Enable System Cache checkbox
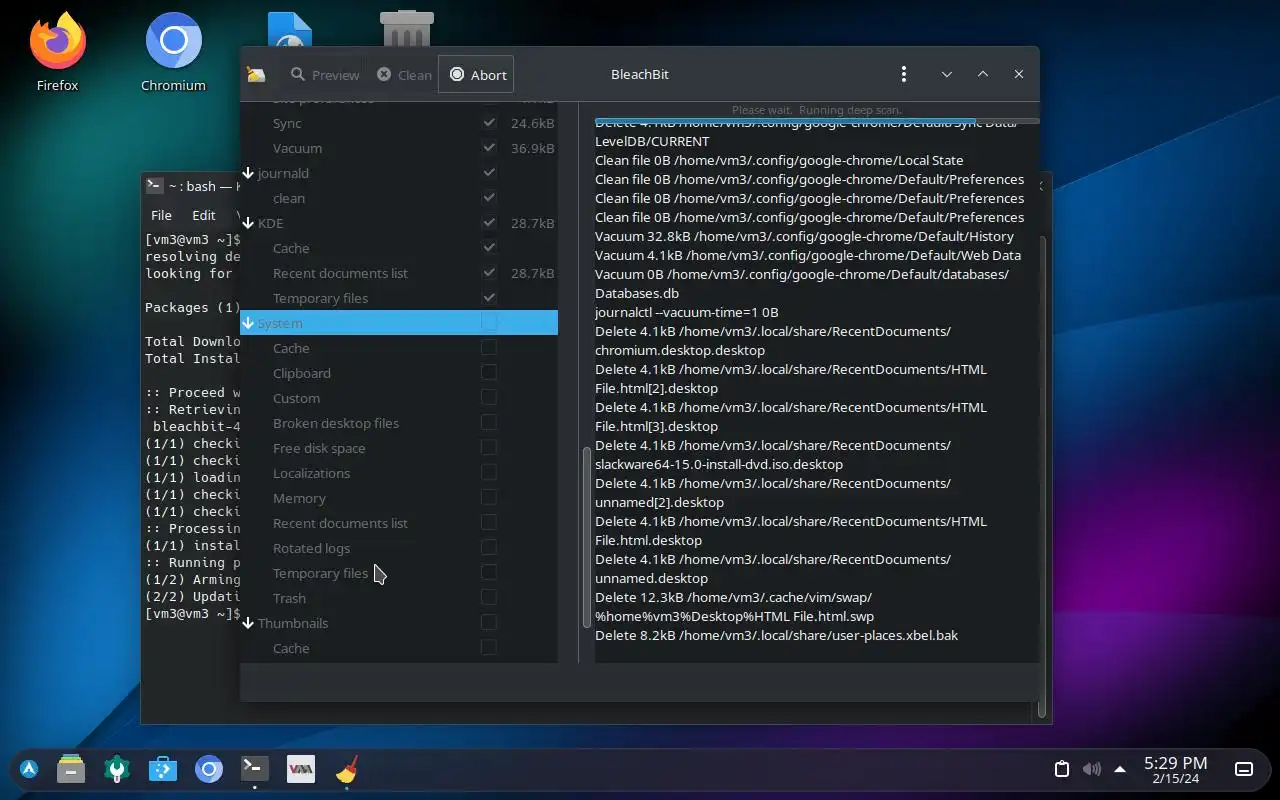The width and height of the screenshot is (1280, 800). (x=489, y=347)
